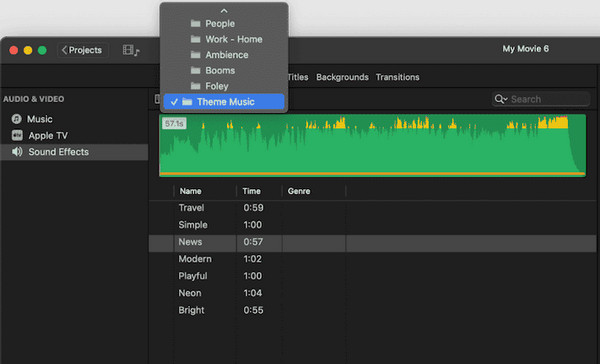Image resolution: width=600 pixels, height=364 pixels.
Task: Select the Neon track row
Action: tap(372, 293)
